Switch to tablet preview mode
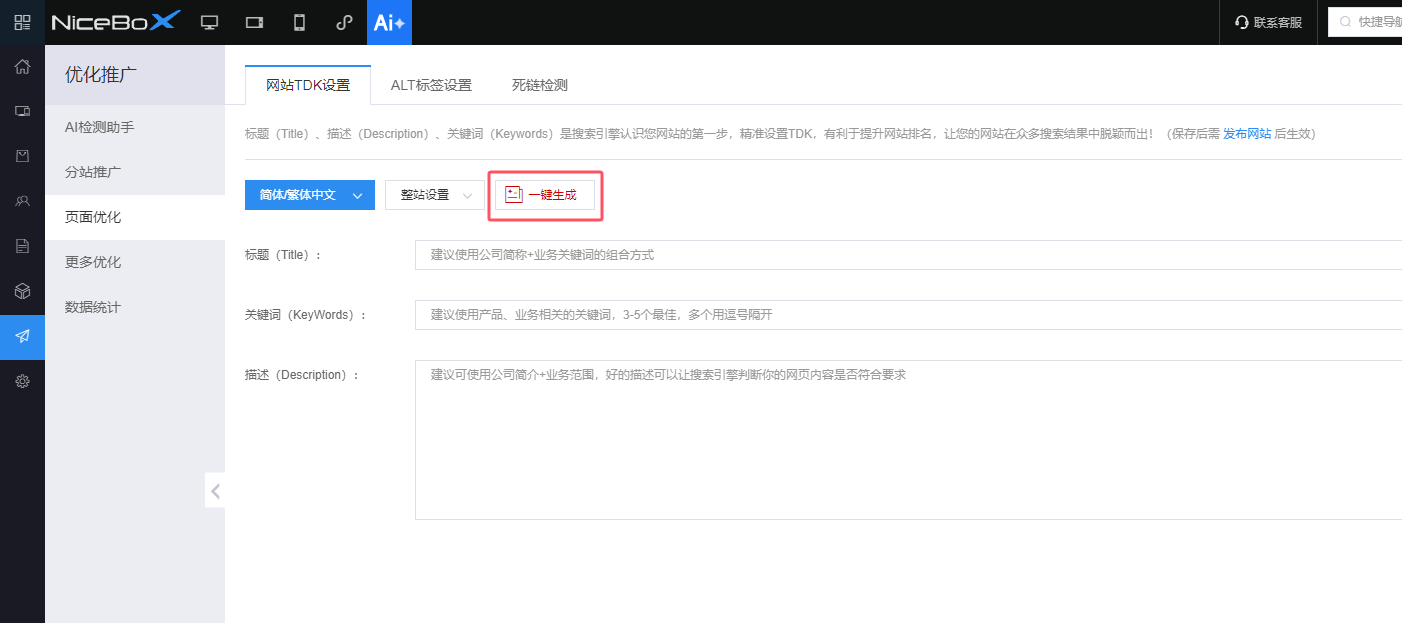1402x623 pixels. click(x=254, y=21)
